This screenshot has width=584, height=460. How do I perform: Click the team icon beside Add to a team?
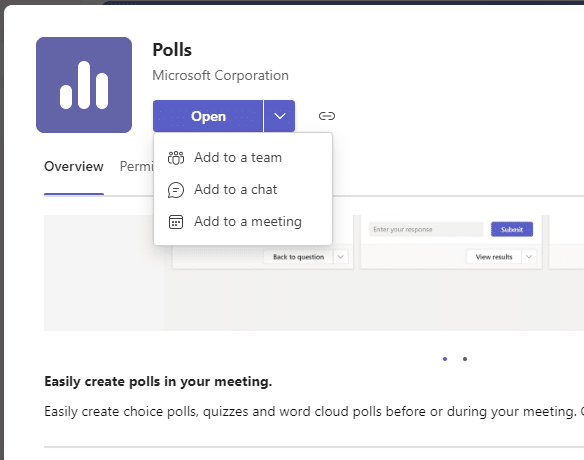tap(176, 158)
